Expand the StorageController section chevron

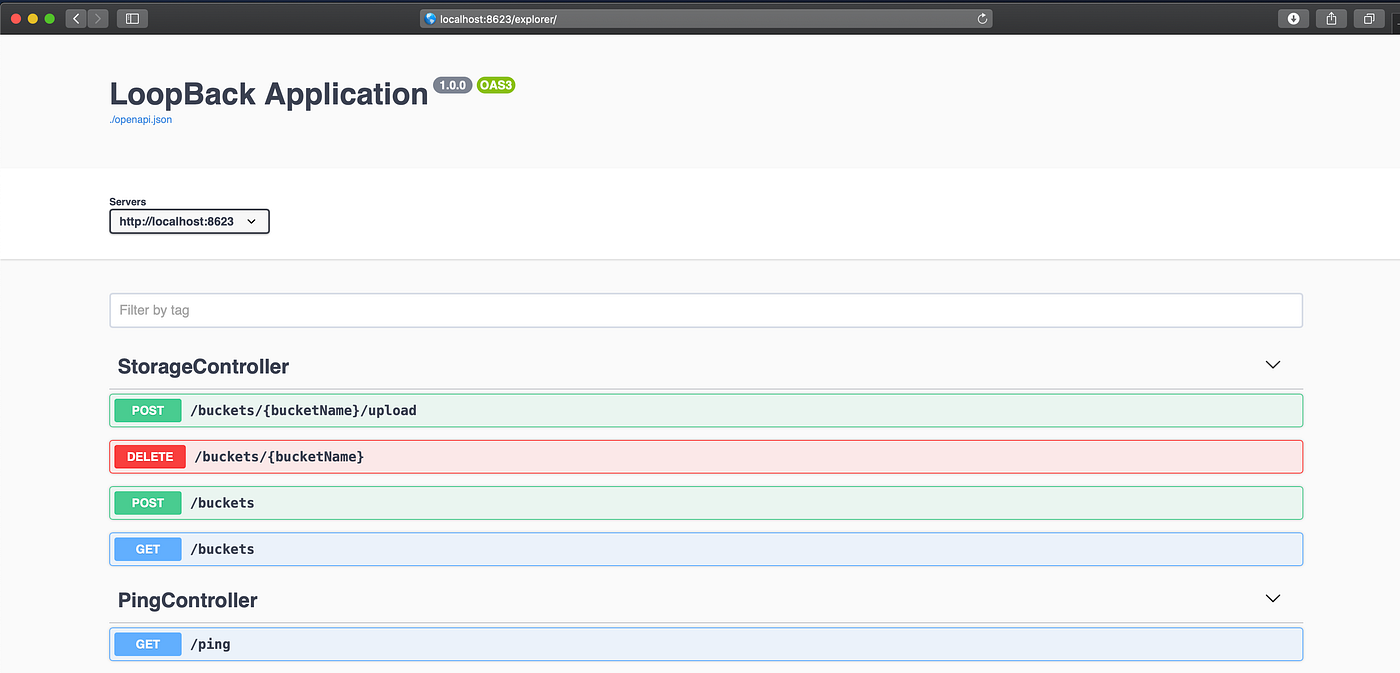(1272, 365)
